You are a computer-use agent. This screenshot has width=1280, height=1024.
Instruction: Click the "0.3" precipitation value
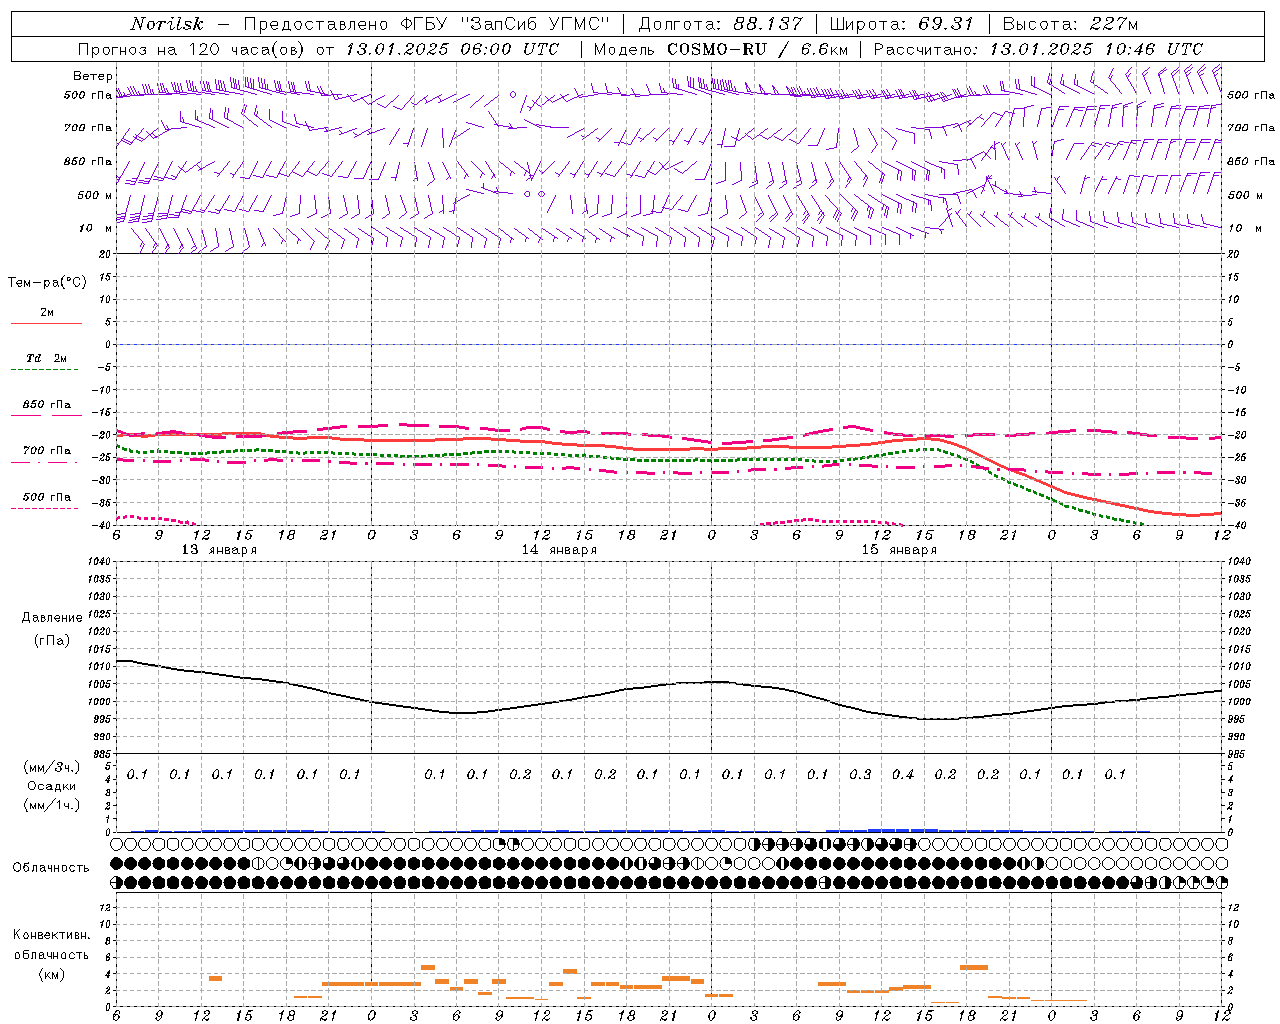click(860, 774)
